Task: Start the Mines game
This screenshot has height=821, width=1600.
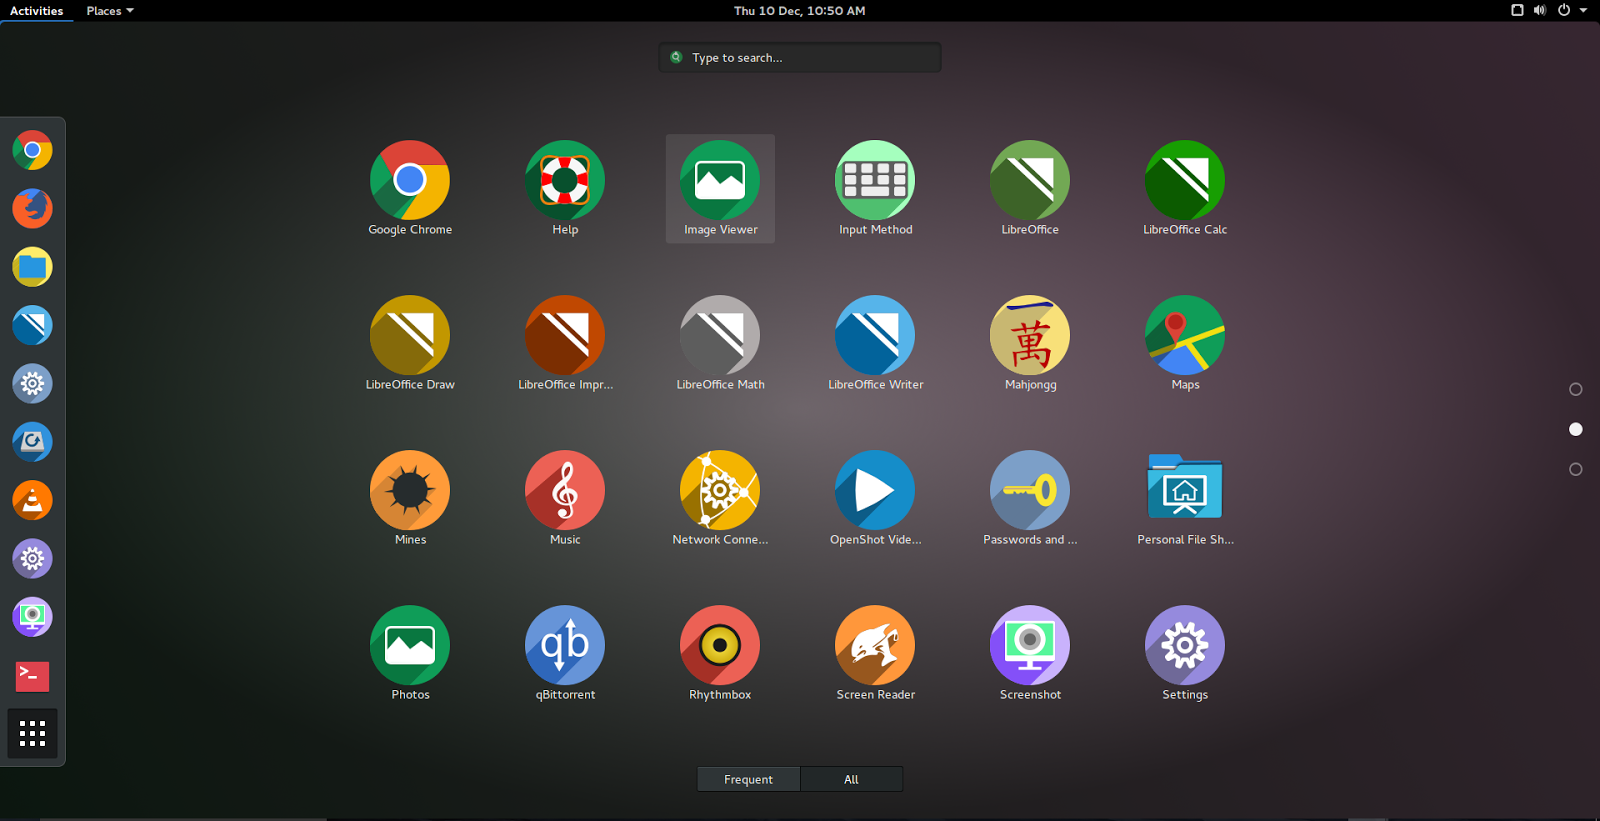Action: point(410,490)
